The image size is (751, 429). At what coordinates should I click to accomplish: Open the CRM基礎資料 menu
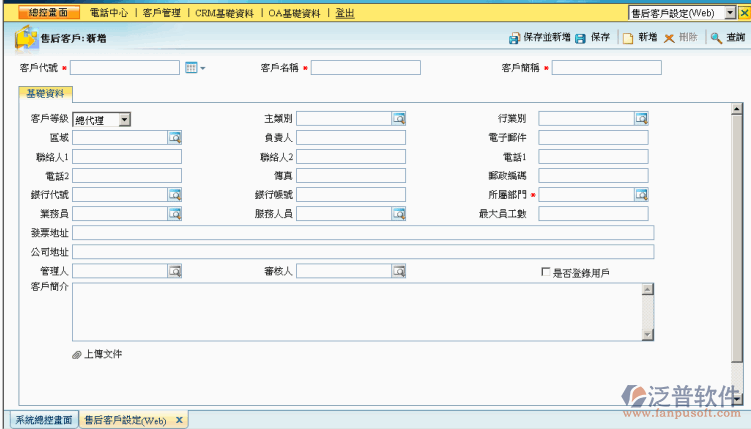[224, 13]
